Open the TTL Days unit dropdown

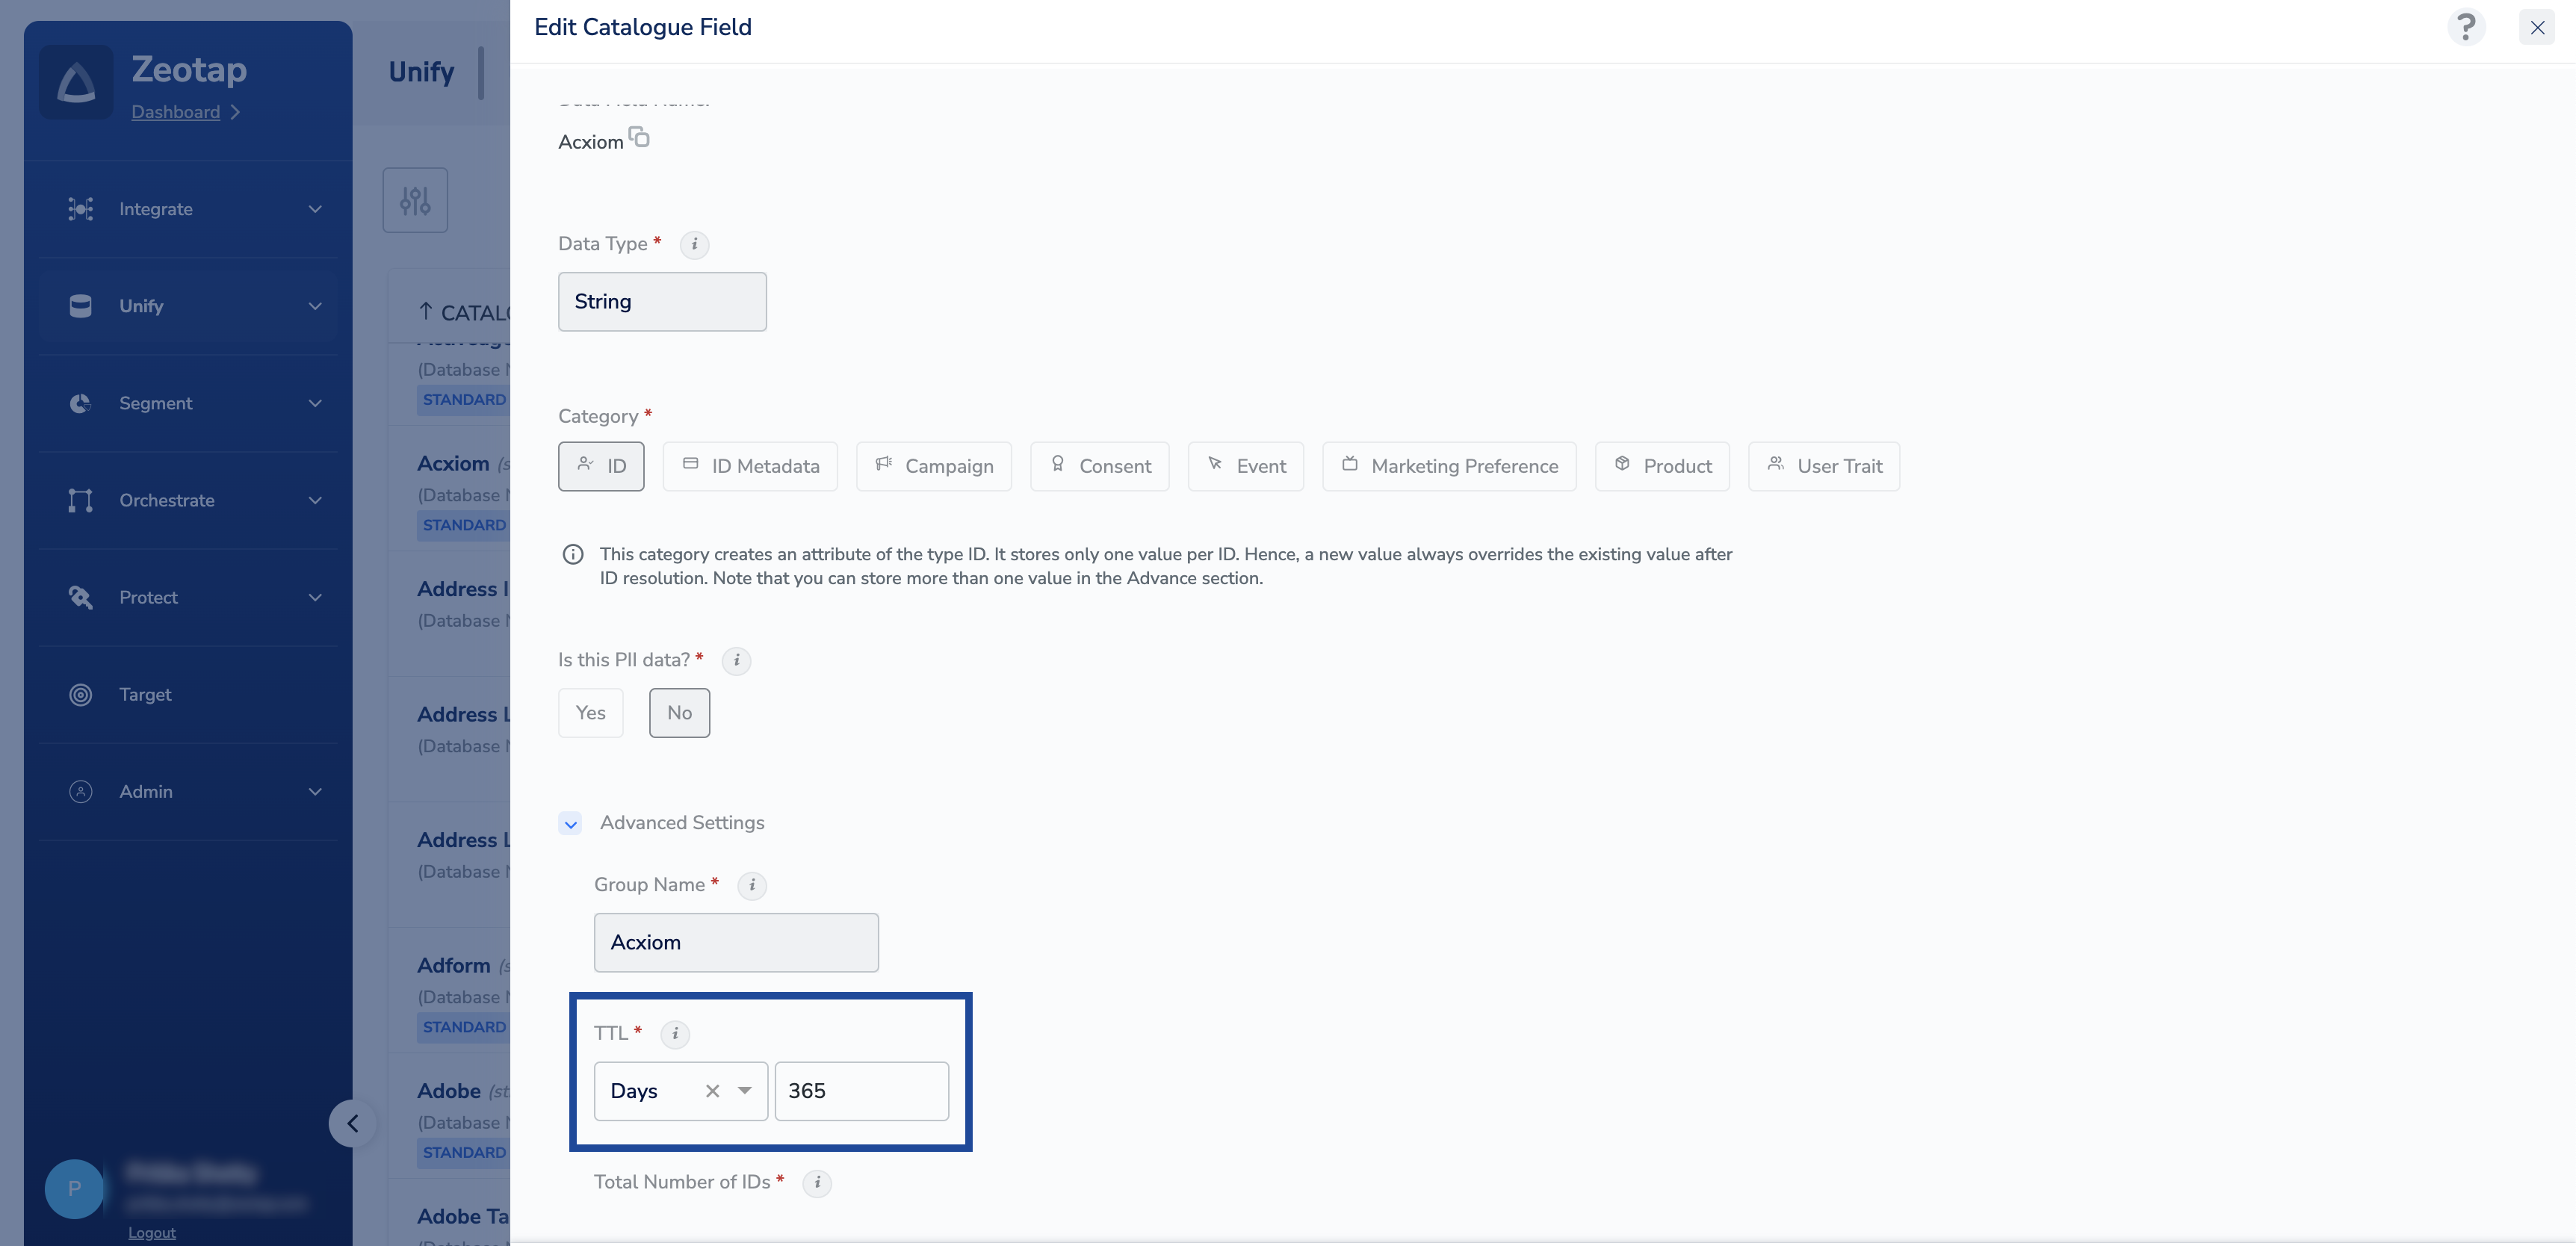pos(745,1091)
